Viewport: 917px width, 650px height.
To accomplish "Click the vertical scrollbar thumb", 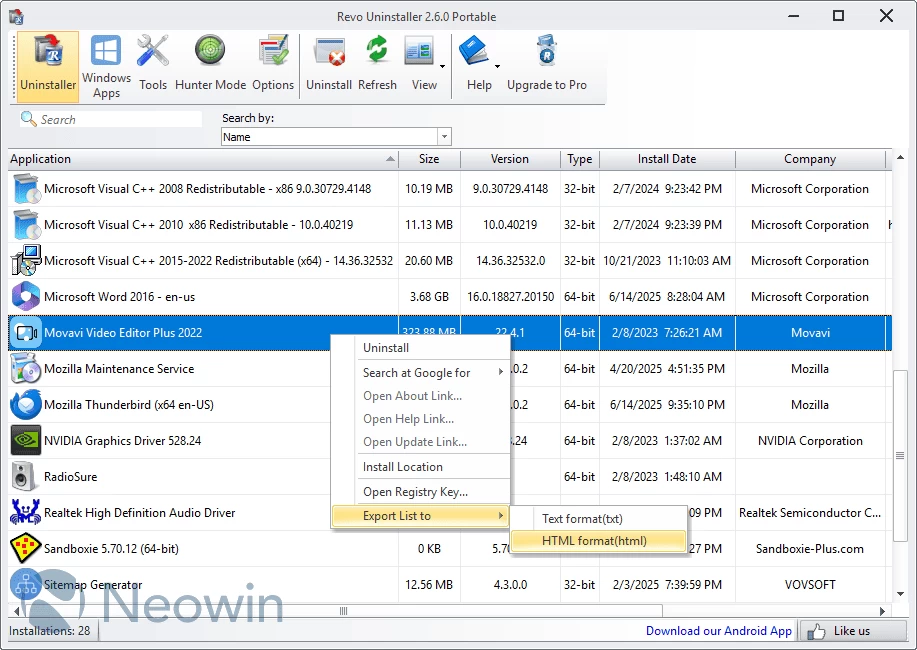I will 900,456.
